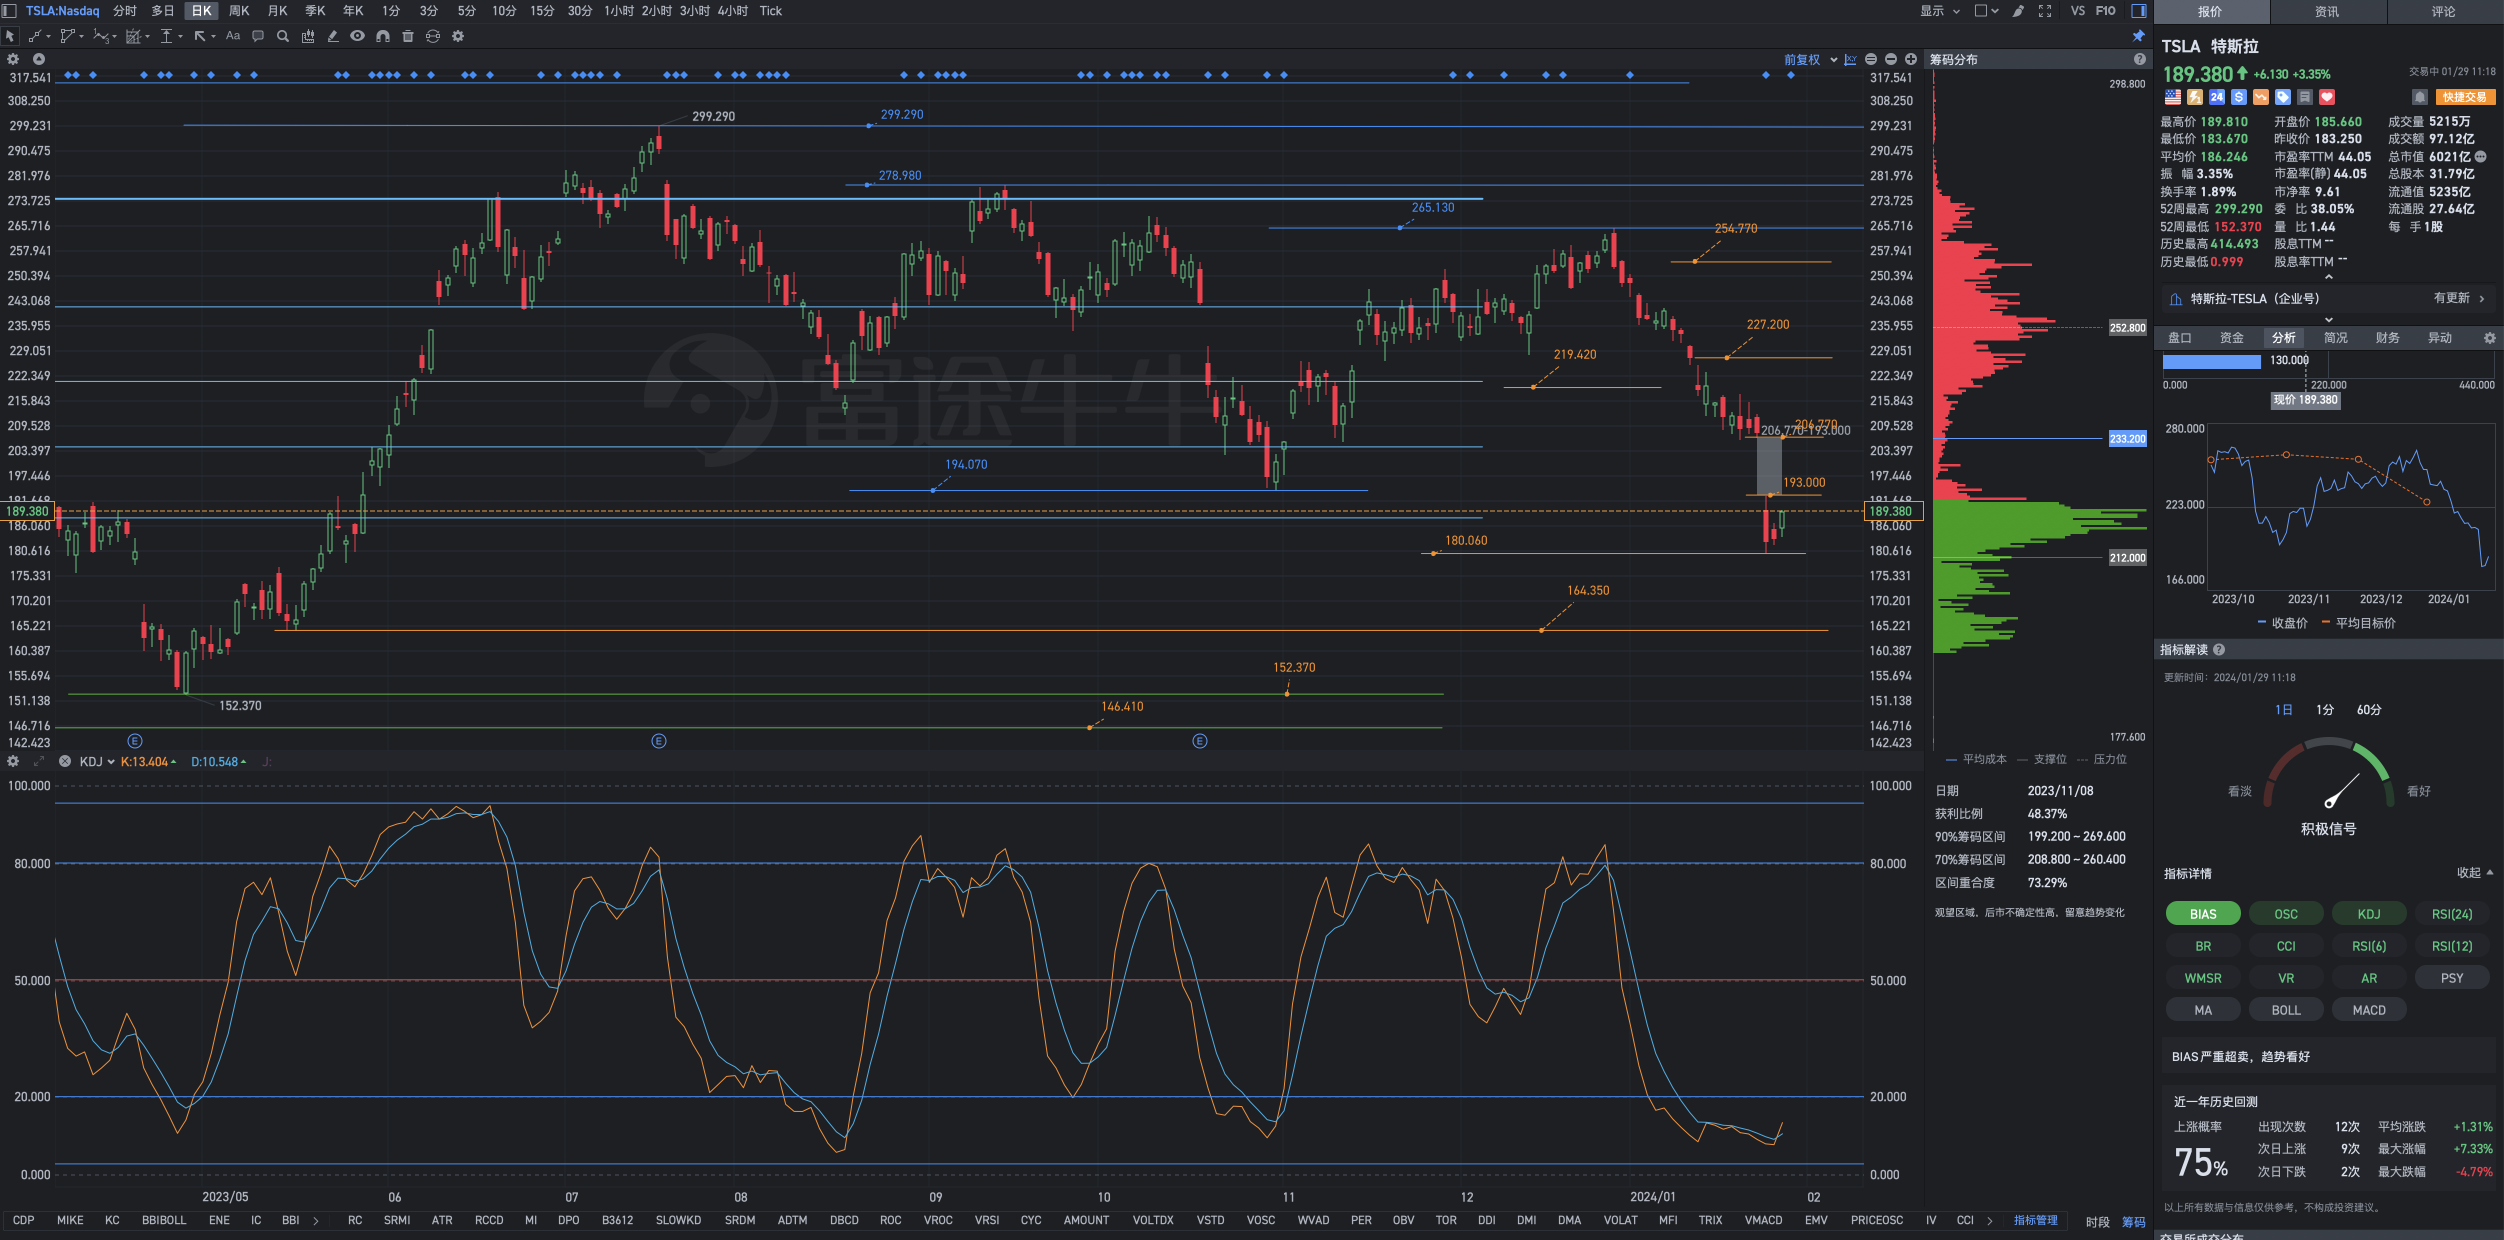Screen dimensions: 2504x1240
Task: Zoom in chart with plus icon
Action: 1910,60
